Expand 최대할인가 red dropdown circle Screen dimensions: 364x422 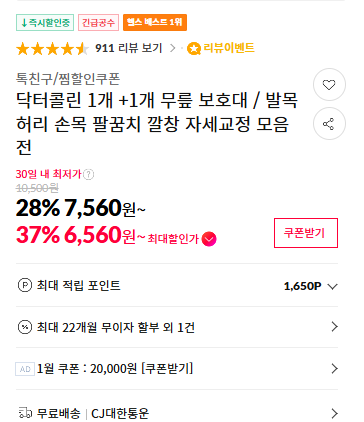pos(209,239)
